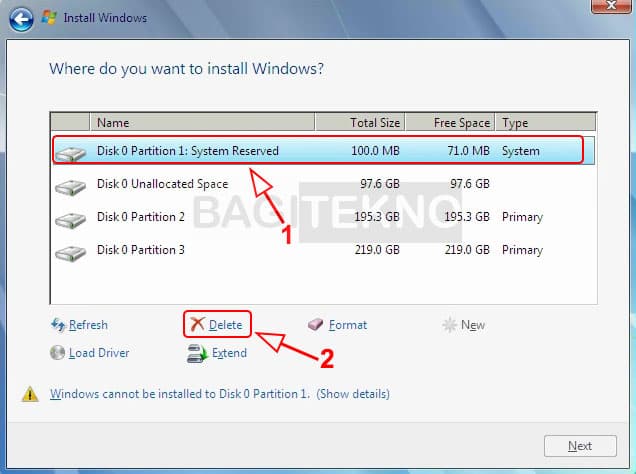
Task: Click the eraser Format icon
Action: click(315, 324)
